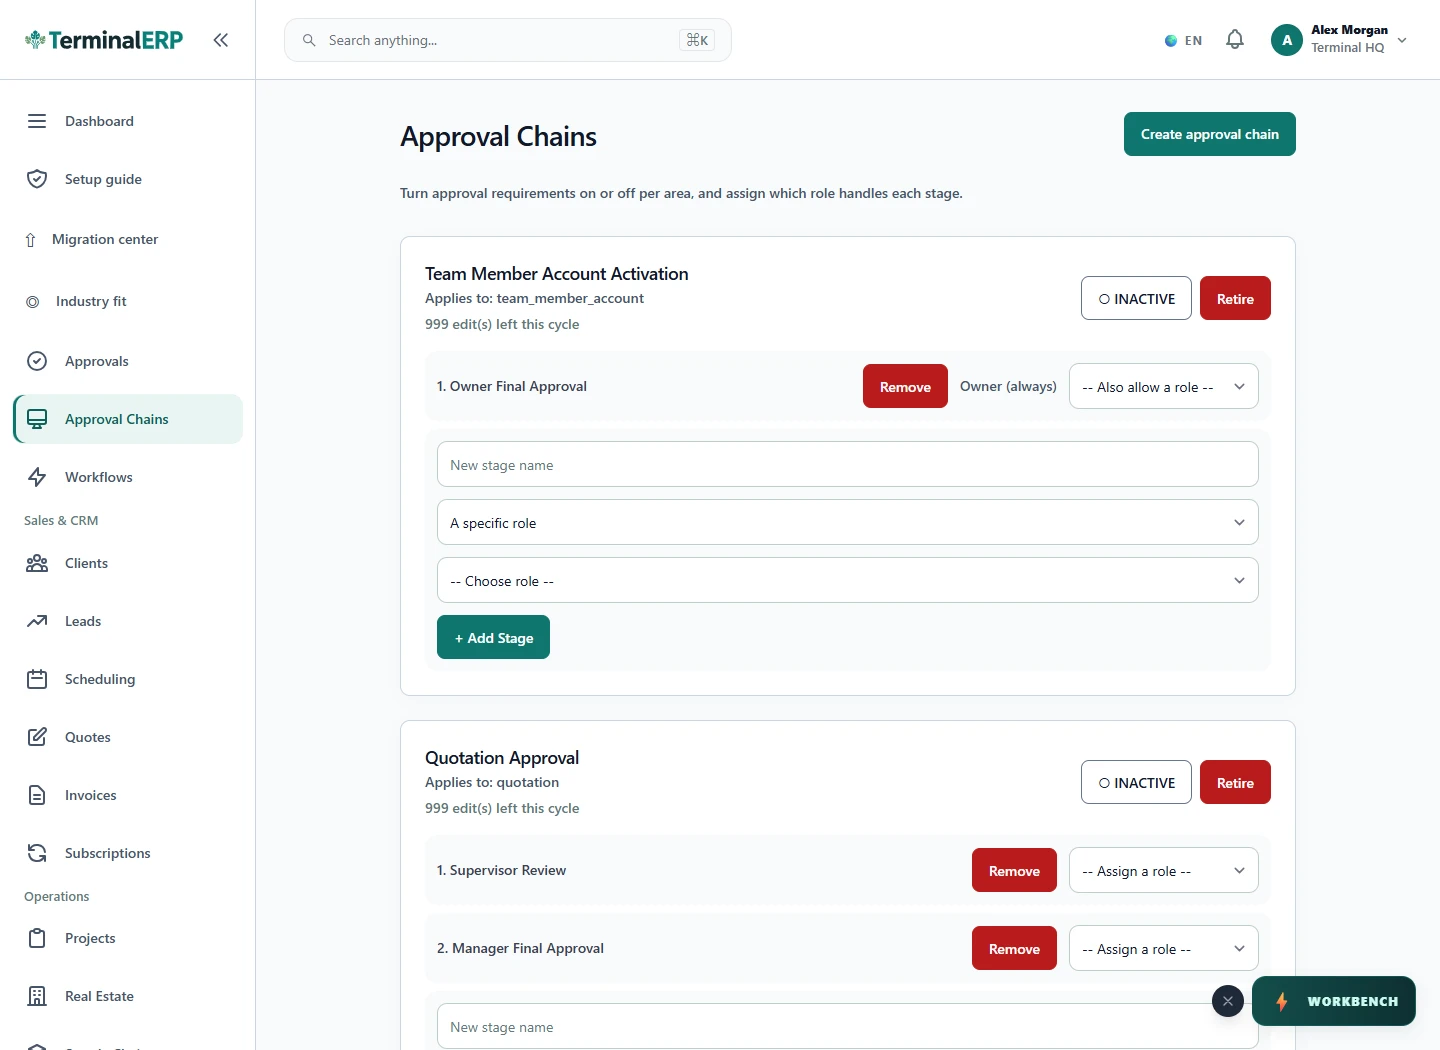Click the Invoices document icon
The height and width of the screenshot is (1050, 1440).
(37, 795)
